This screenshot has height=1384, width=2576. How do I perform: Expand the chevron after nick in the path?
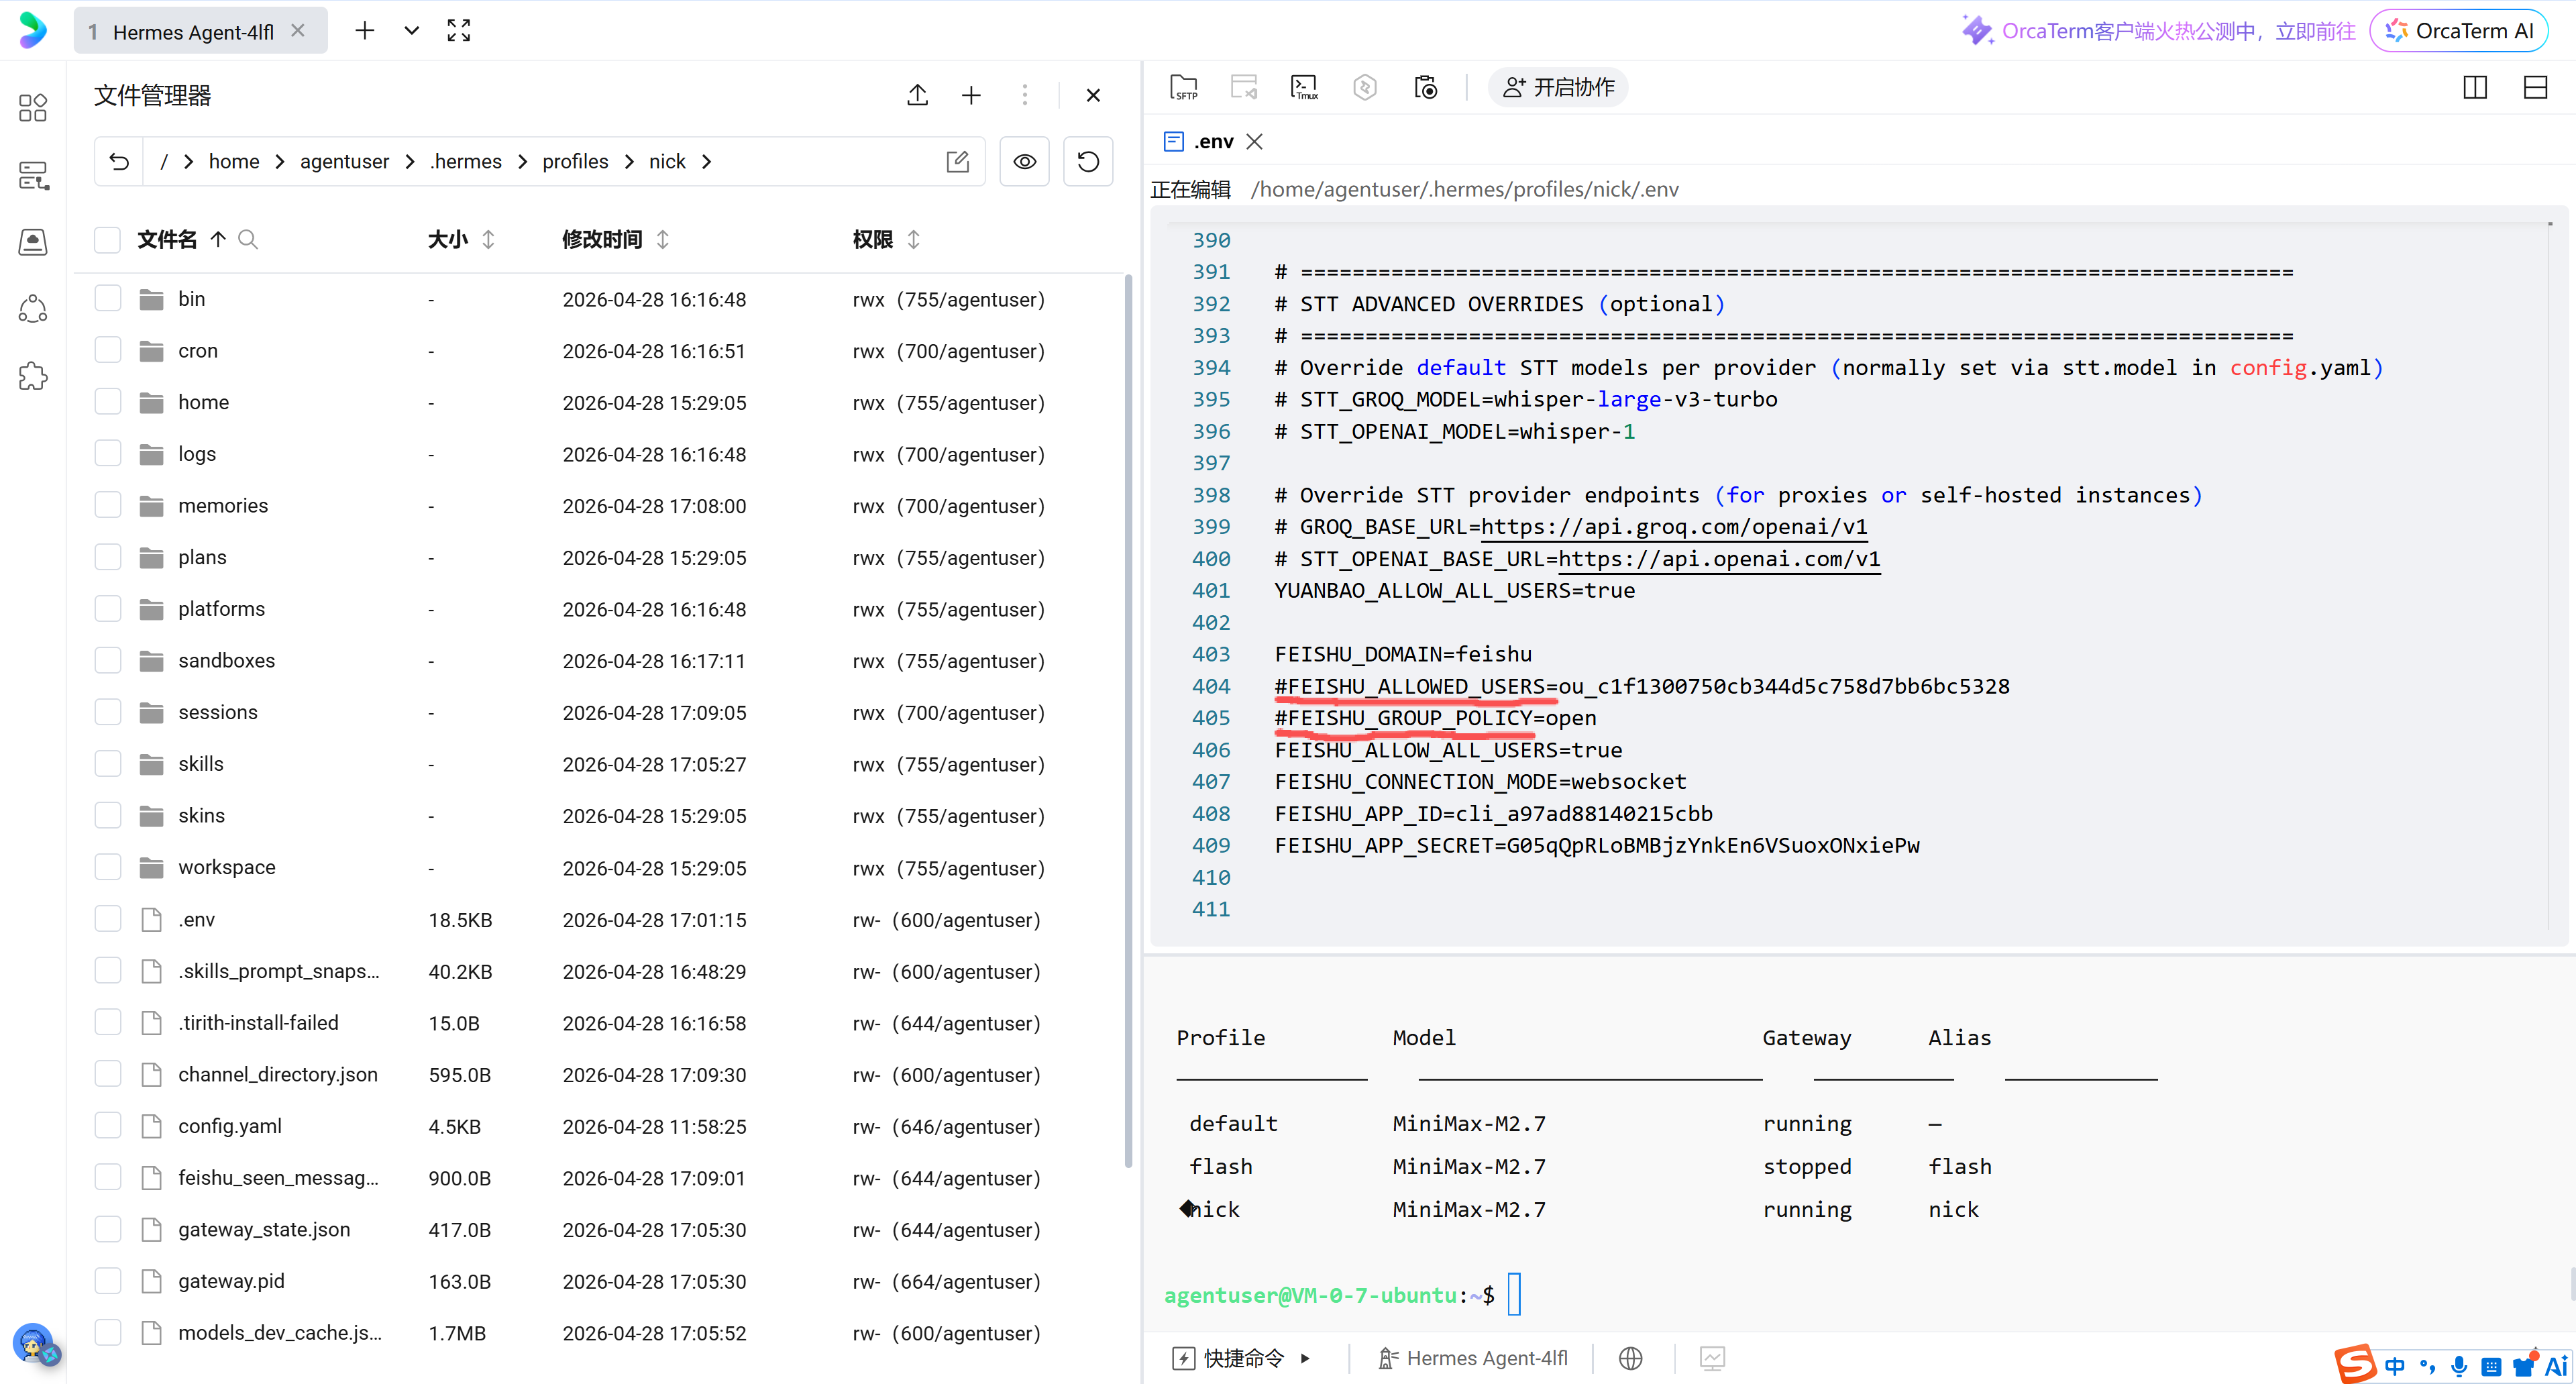(x=706, y=161)
